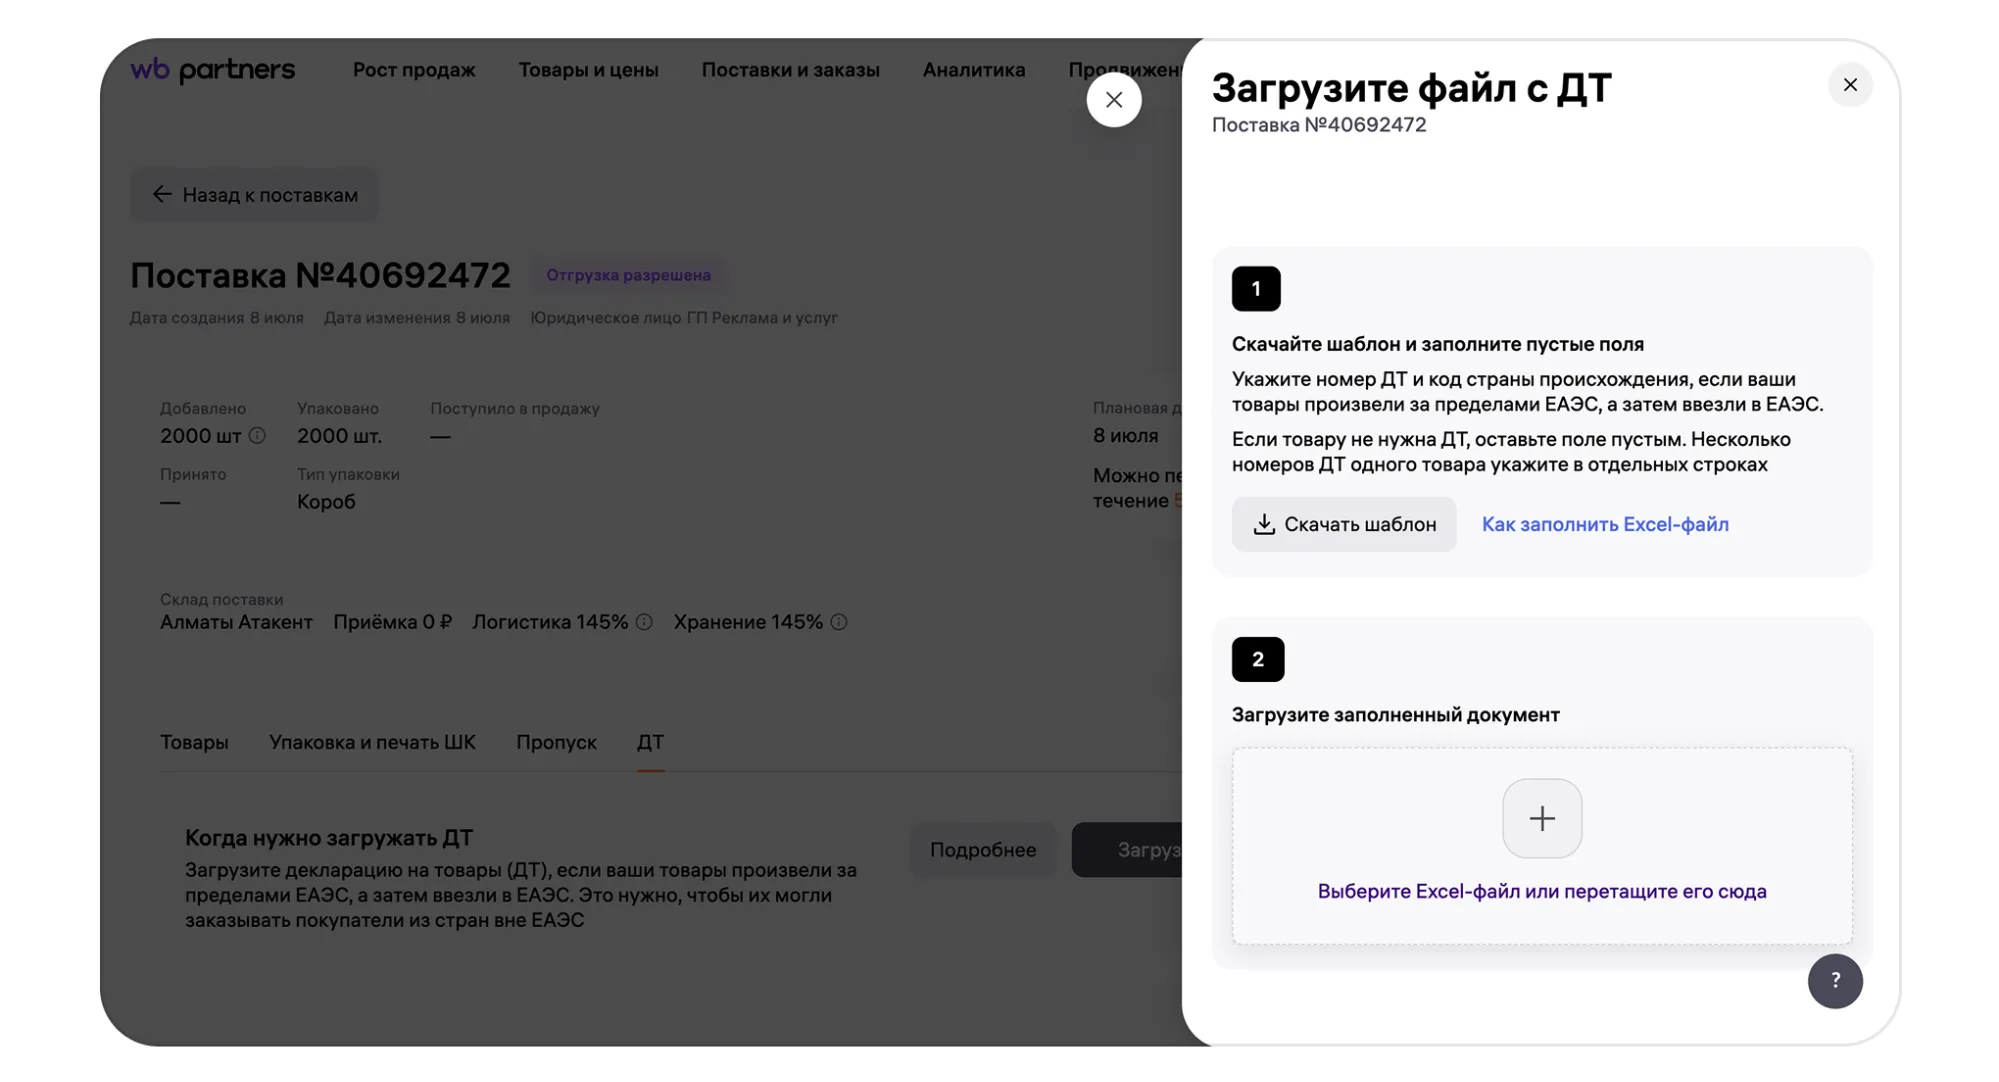Click Алматы Атакент warehouse name
This screenshot has height=1082, width=1999.
tap(236, 622)
